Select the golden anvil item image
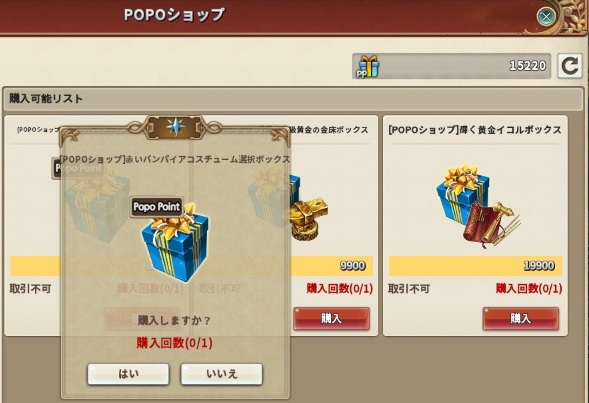589x403 pixels. [309, 218]
